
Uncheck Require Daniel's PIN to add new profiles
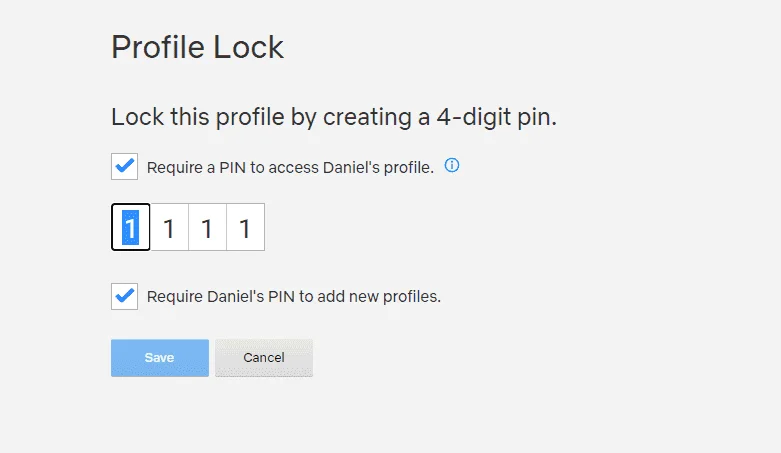pyautogui.click(x=125, y=296)
